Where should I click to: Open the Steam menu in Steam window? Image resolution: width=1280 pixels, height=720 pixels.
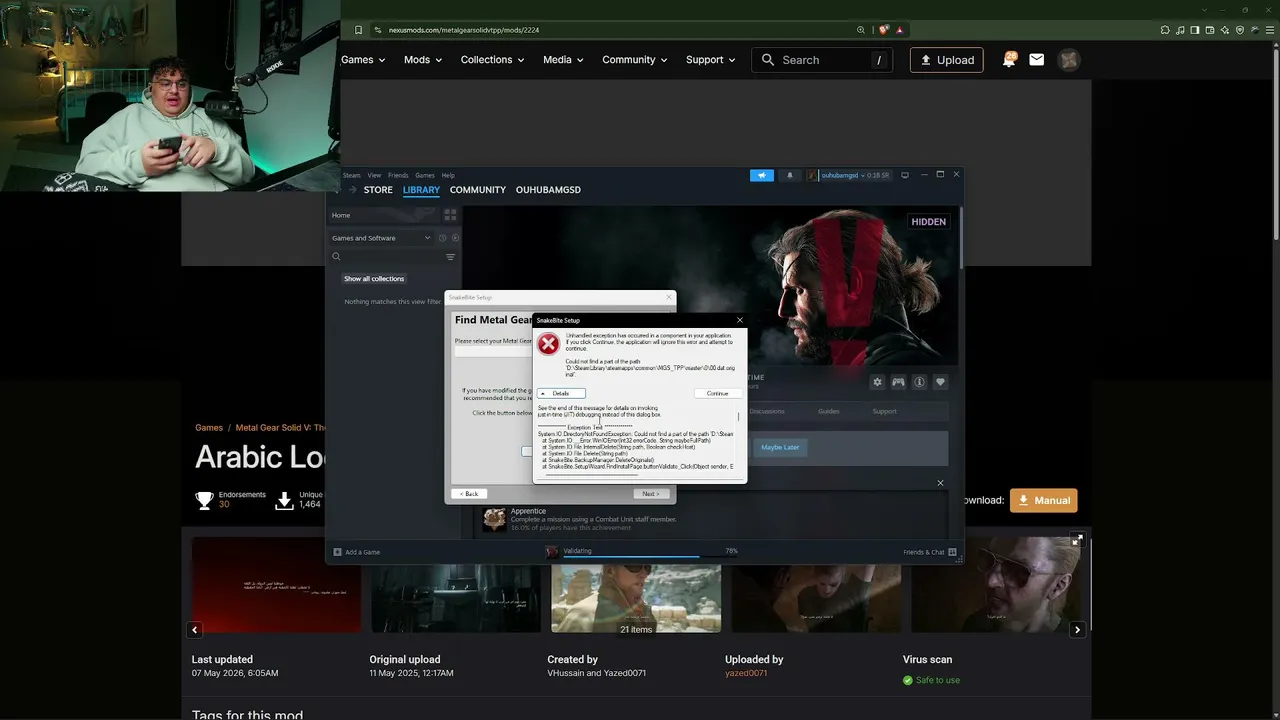(x=352, y=175)
